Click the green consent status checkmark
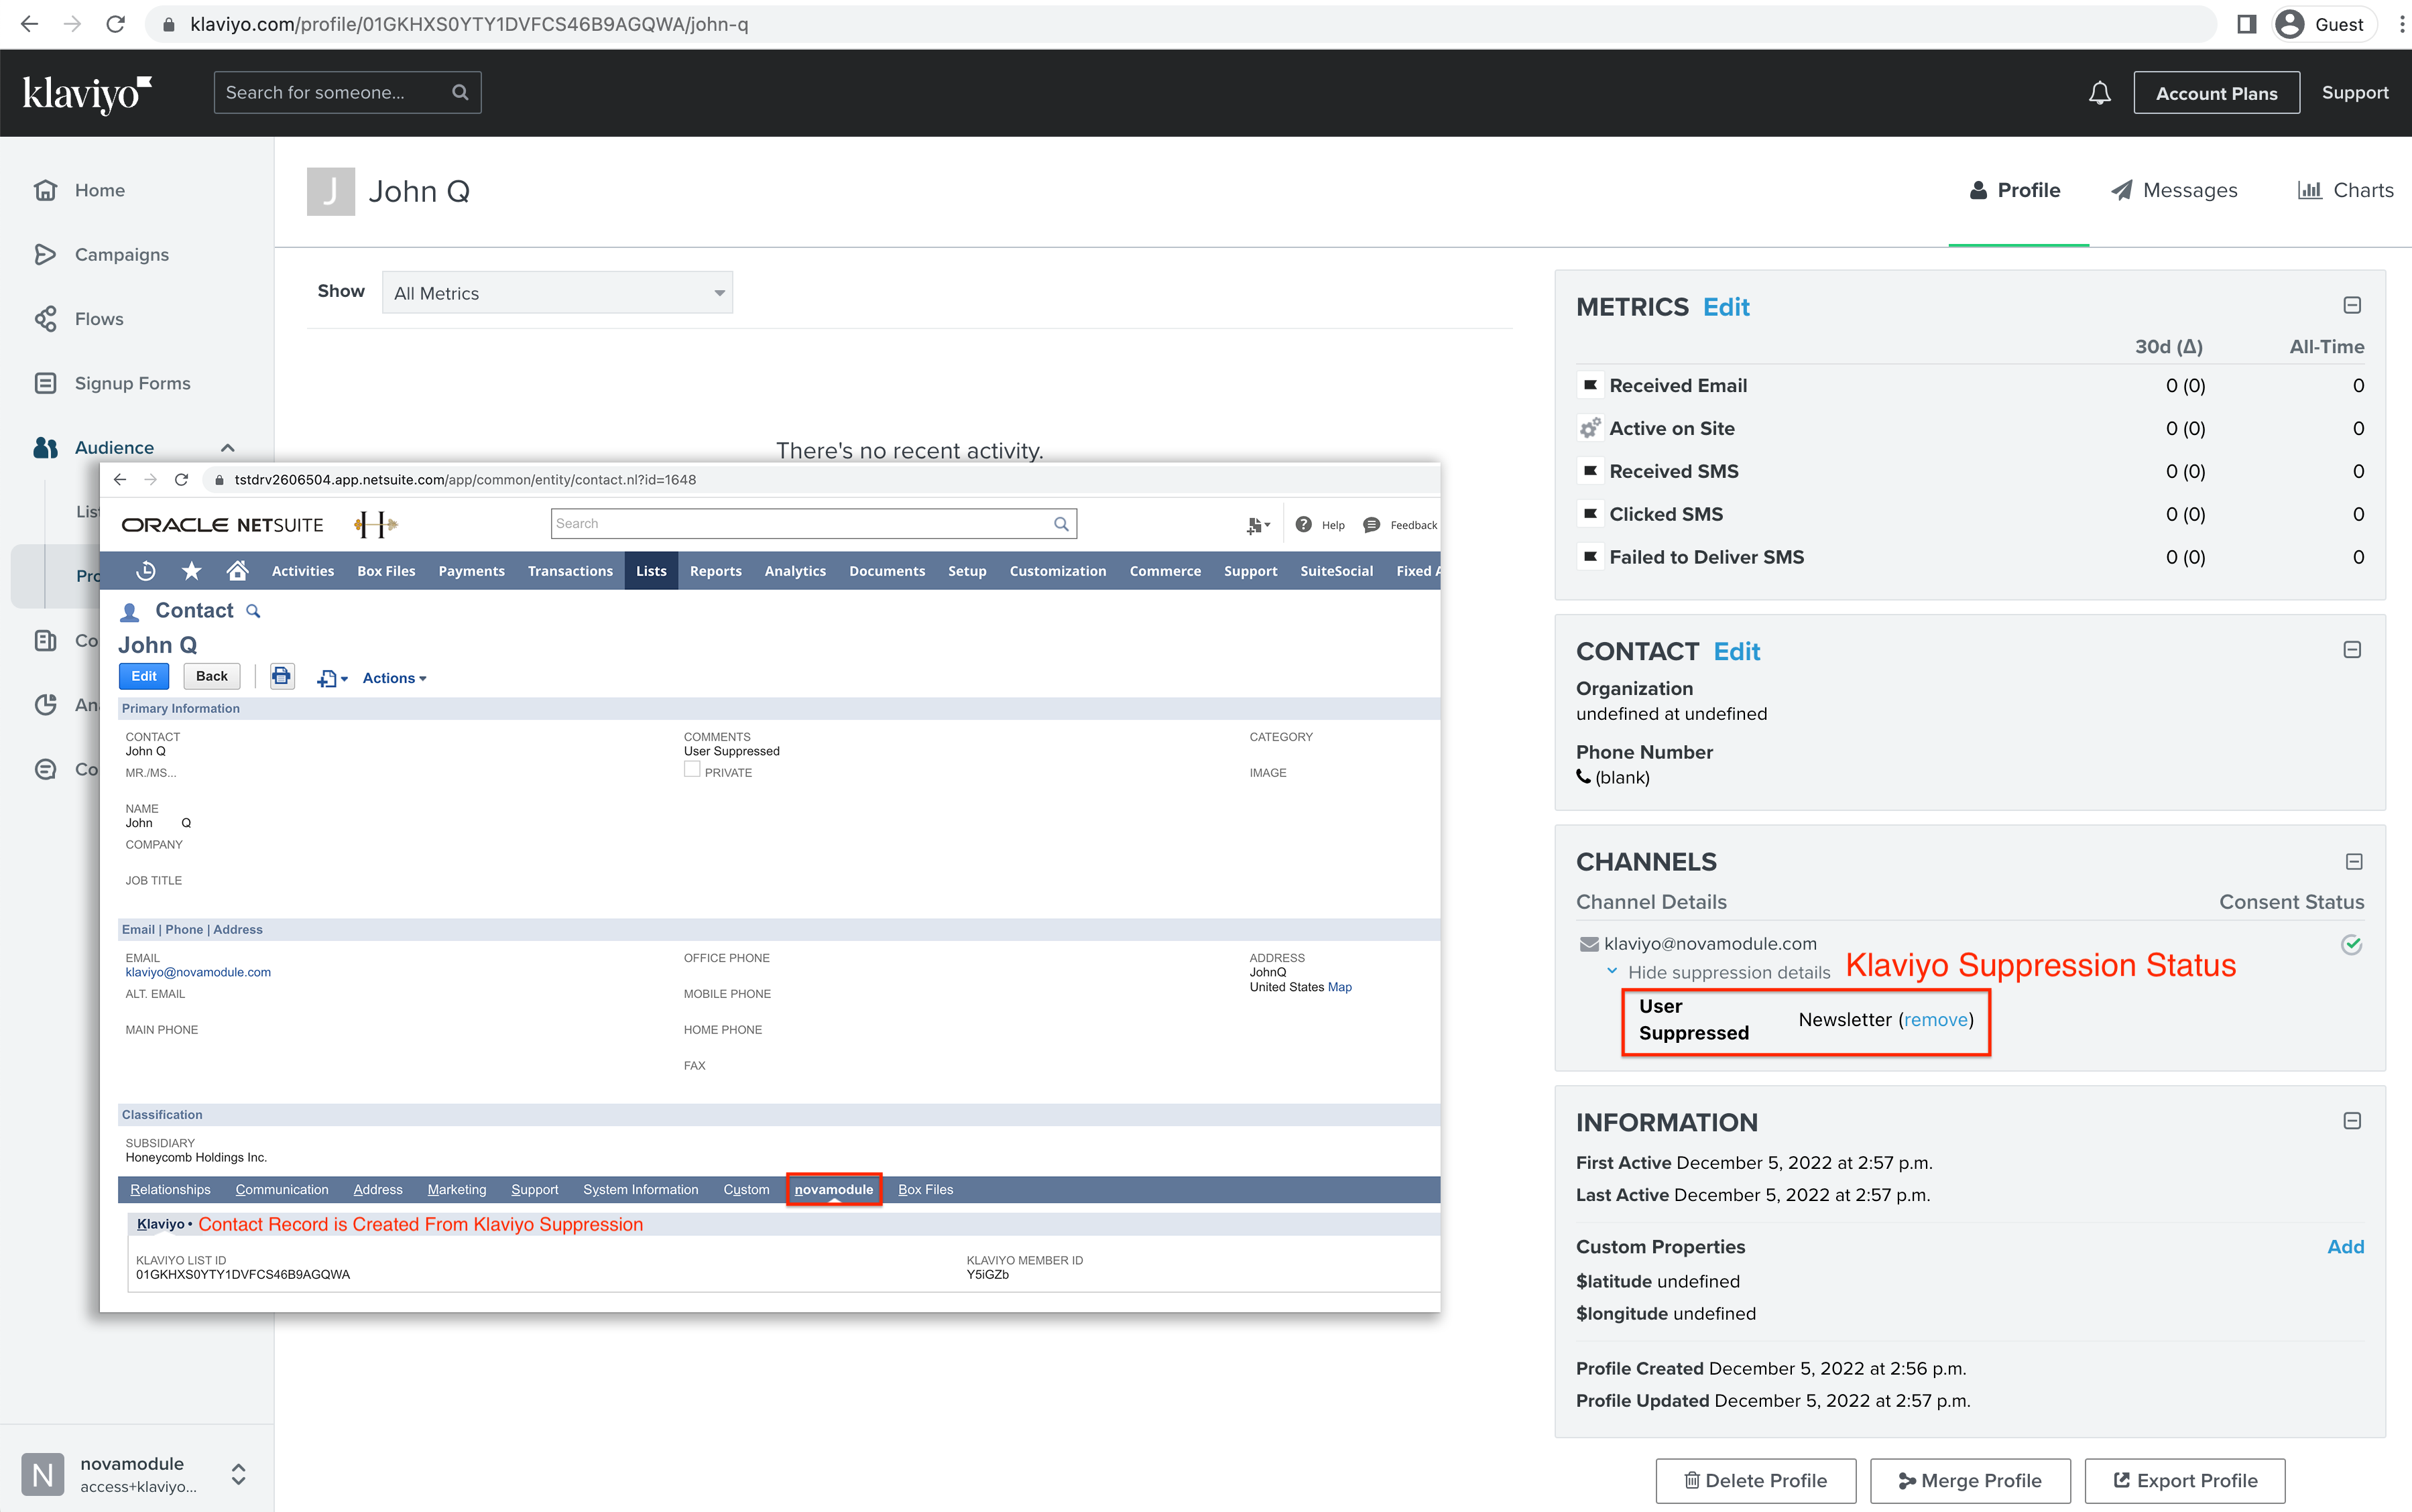Viewport: 2412px width, 1512px height. [2352, 944]
